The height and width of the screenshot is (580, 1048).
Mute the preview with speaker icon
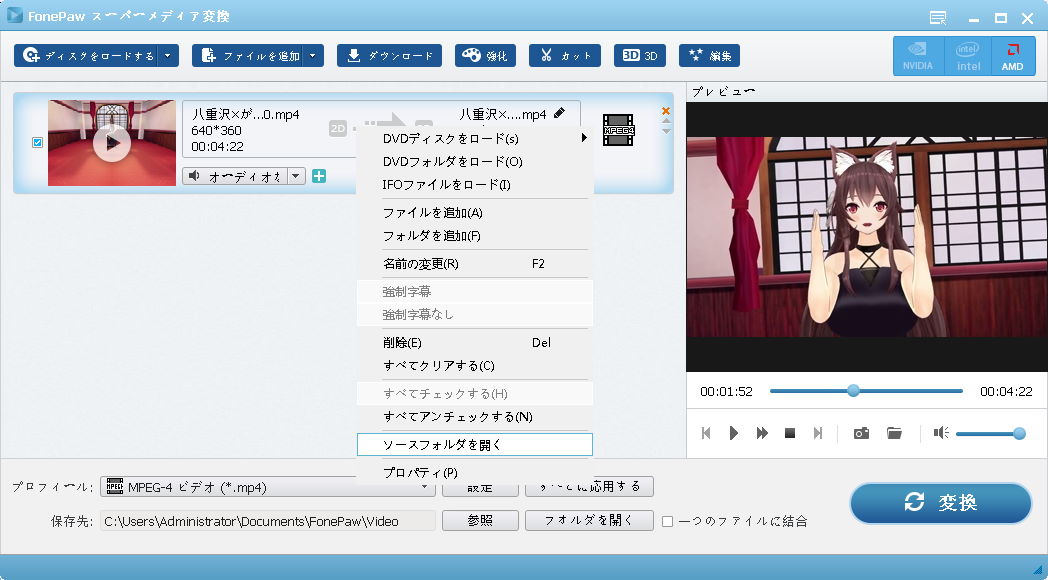941,433
